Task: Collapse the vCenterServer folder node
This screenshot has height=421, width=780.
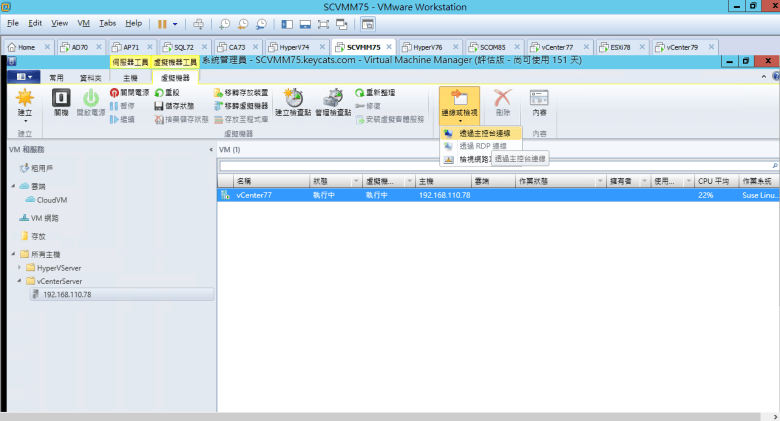Action: [x=20, y=282]
